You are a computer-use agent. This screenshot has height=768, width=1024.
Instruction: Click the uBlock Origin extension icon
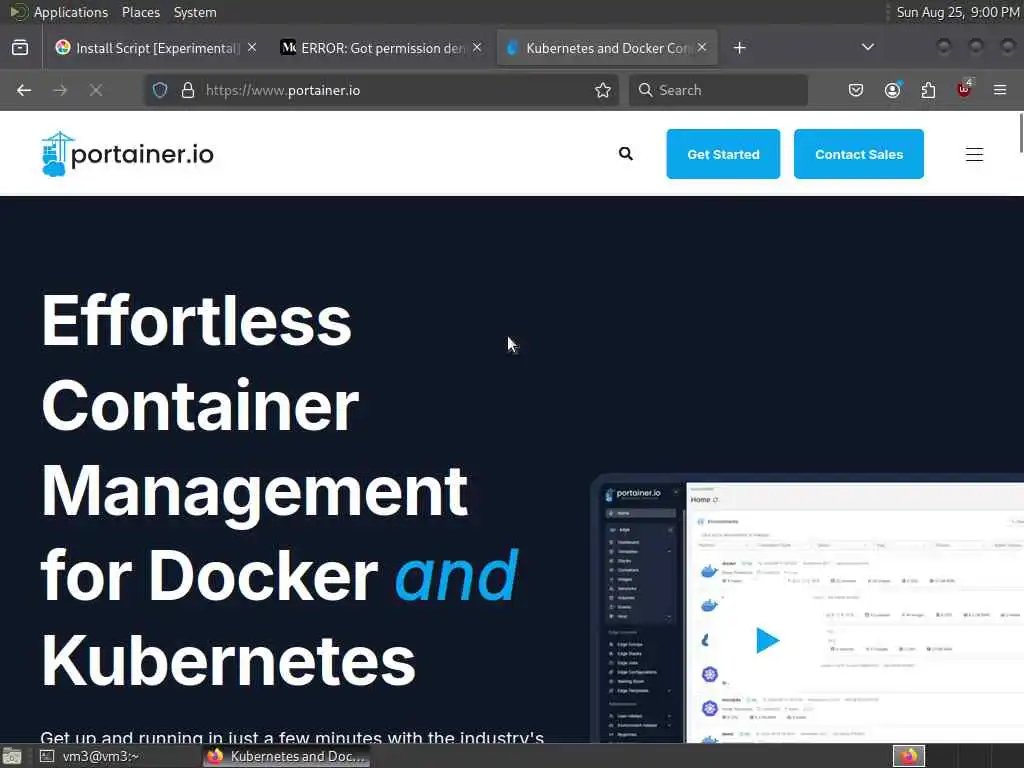point(964,89)
